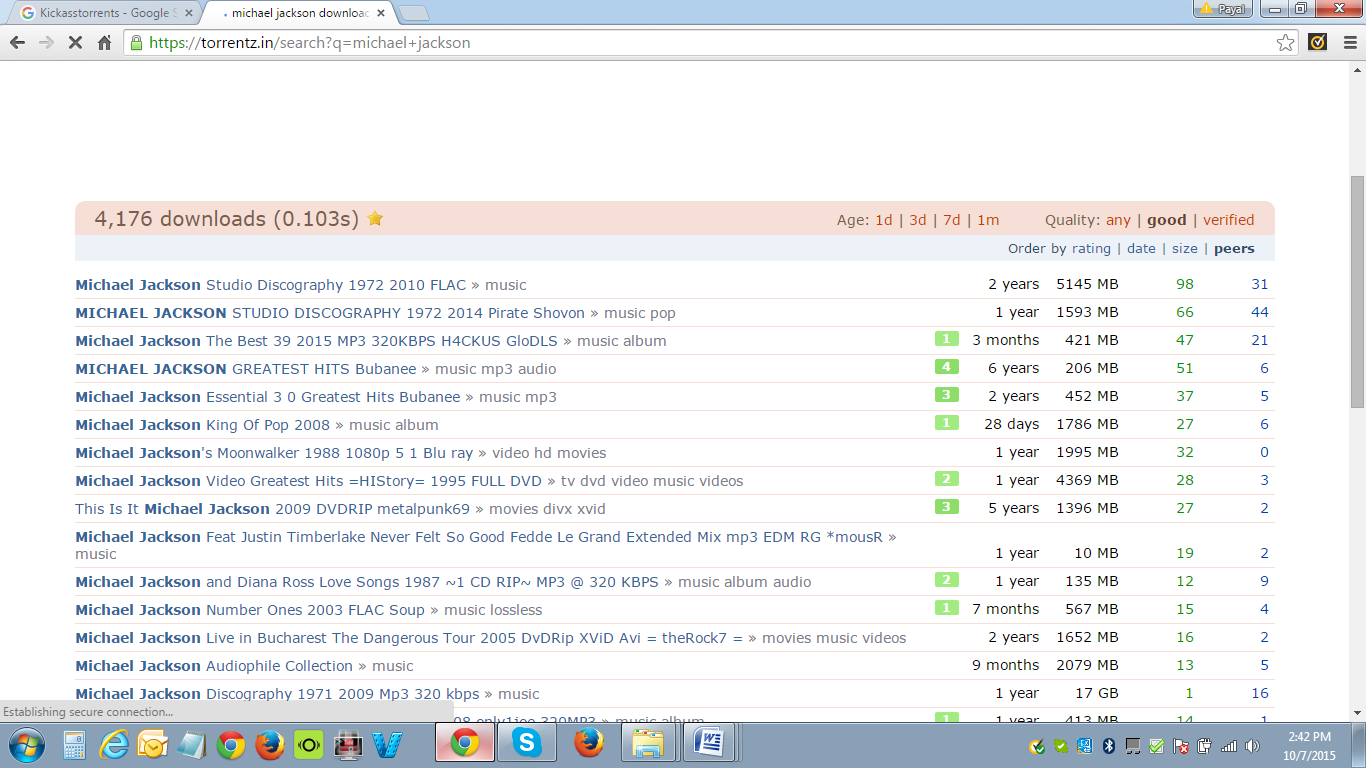Click the green rating badge 4 on GREATEST HITS row
The image size is (1366, 768).
946,367
